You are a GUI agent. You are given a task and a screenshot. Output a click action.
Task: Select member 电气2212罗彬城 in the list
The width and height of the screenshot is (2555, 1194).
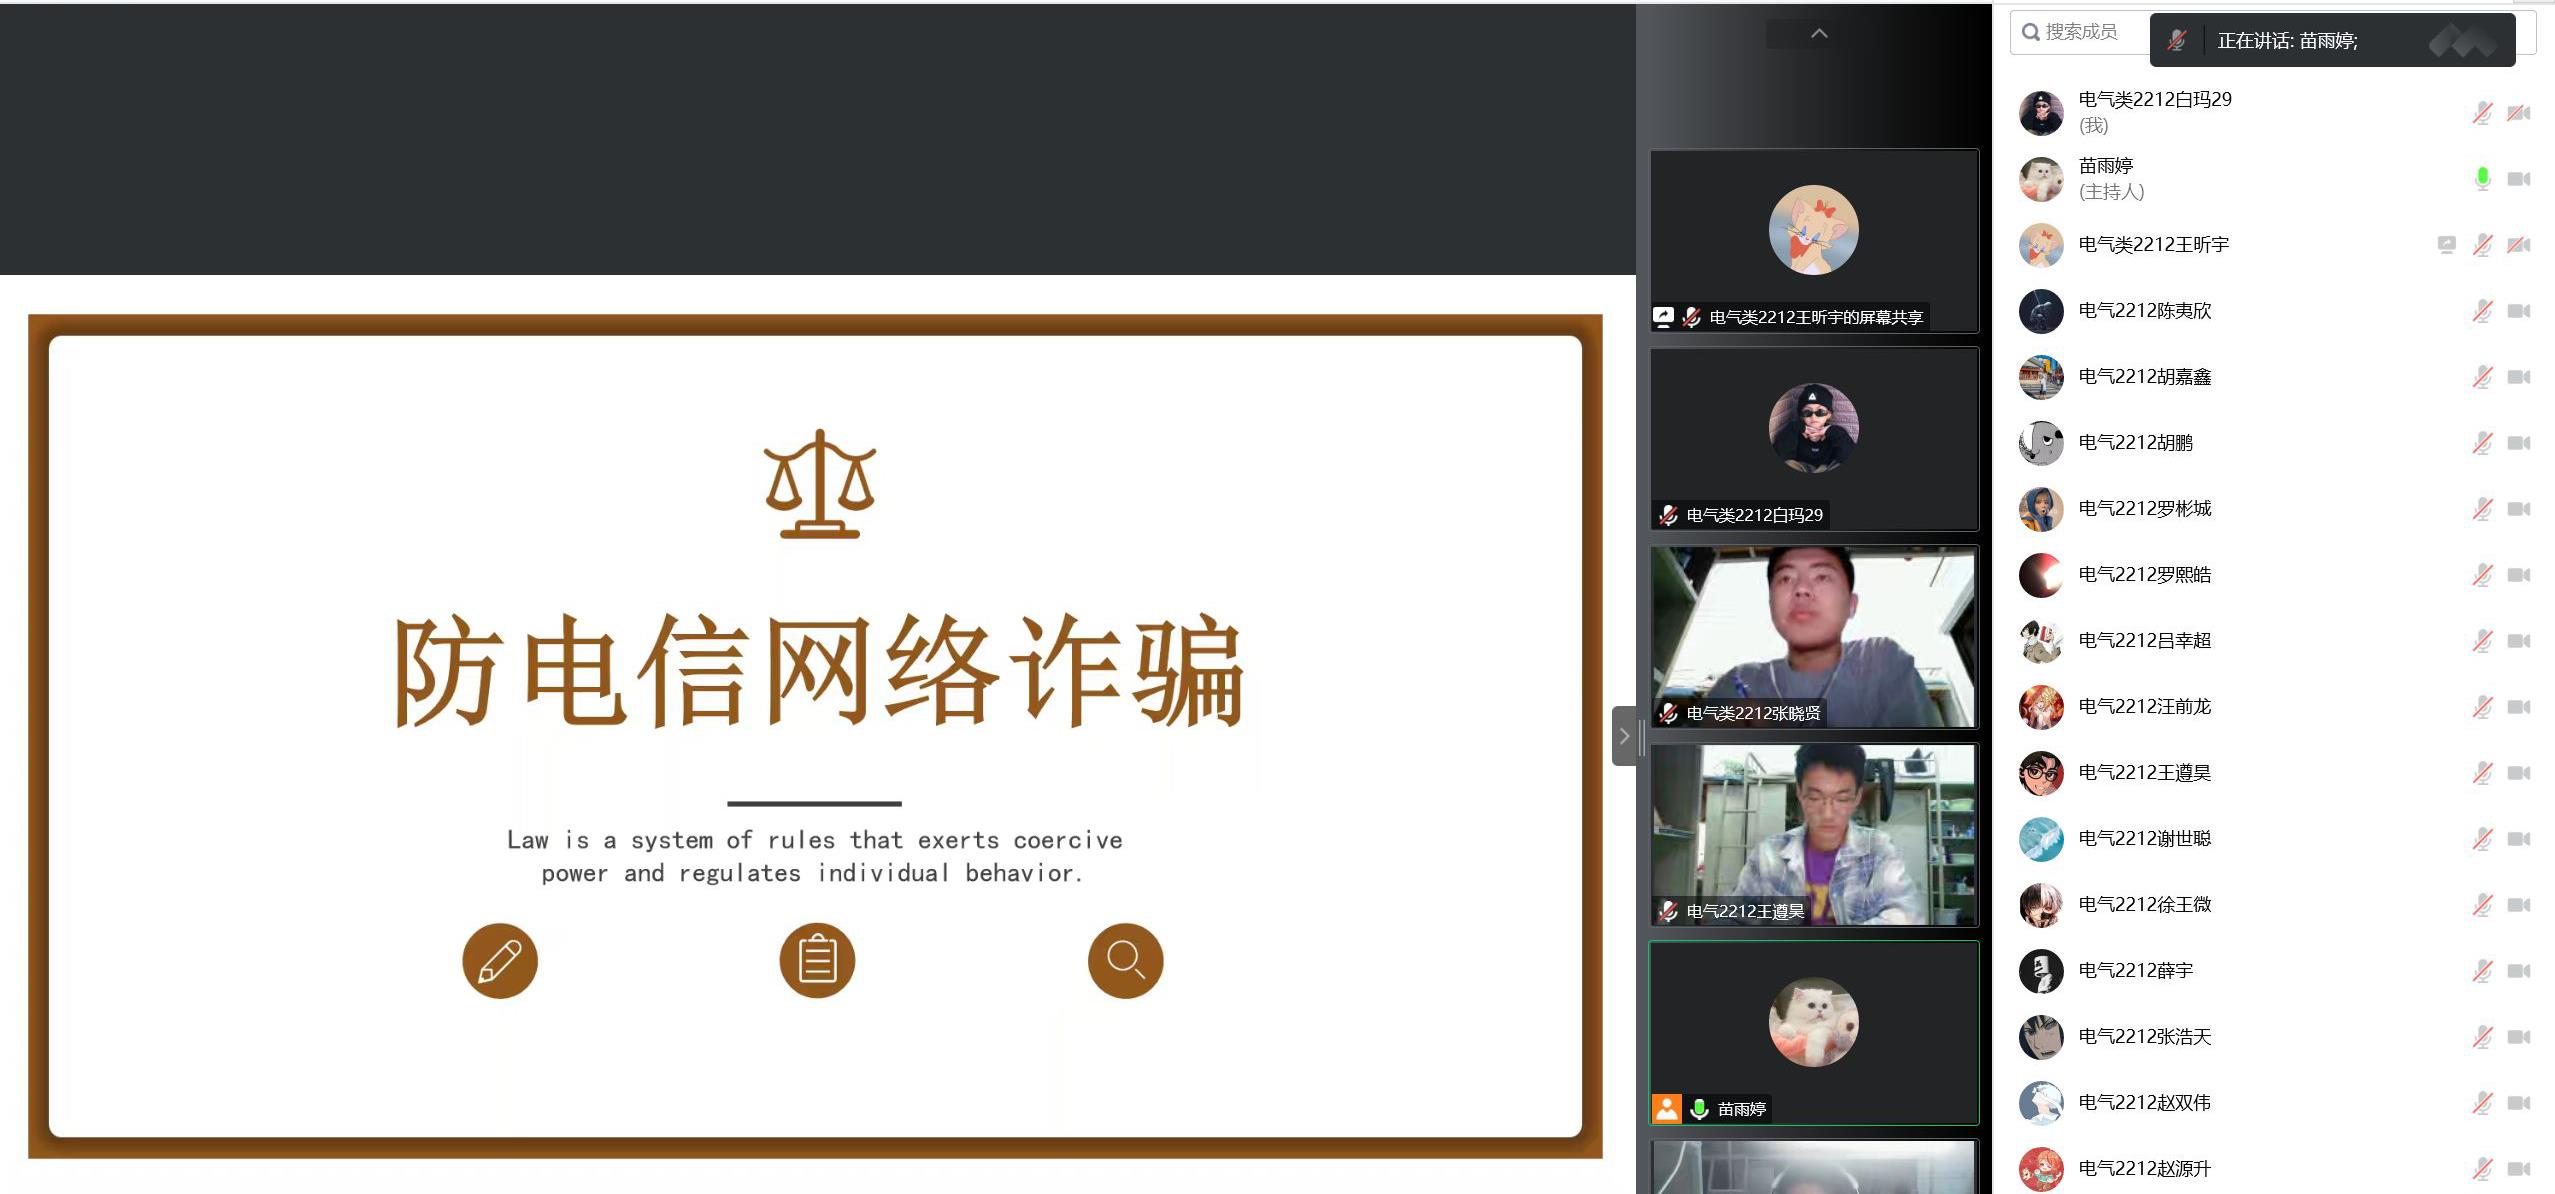coord(2144,509)
